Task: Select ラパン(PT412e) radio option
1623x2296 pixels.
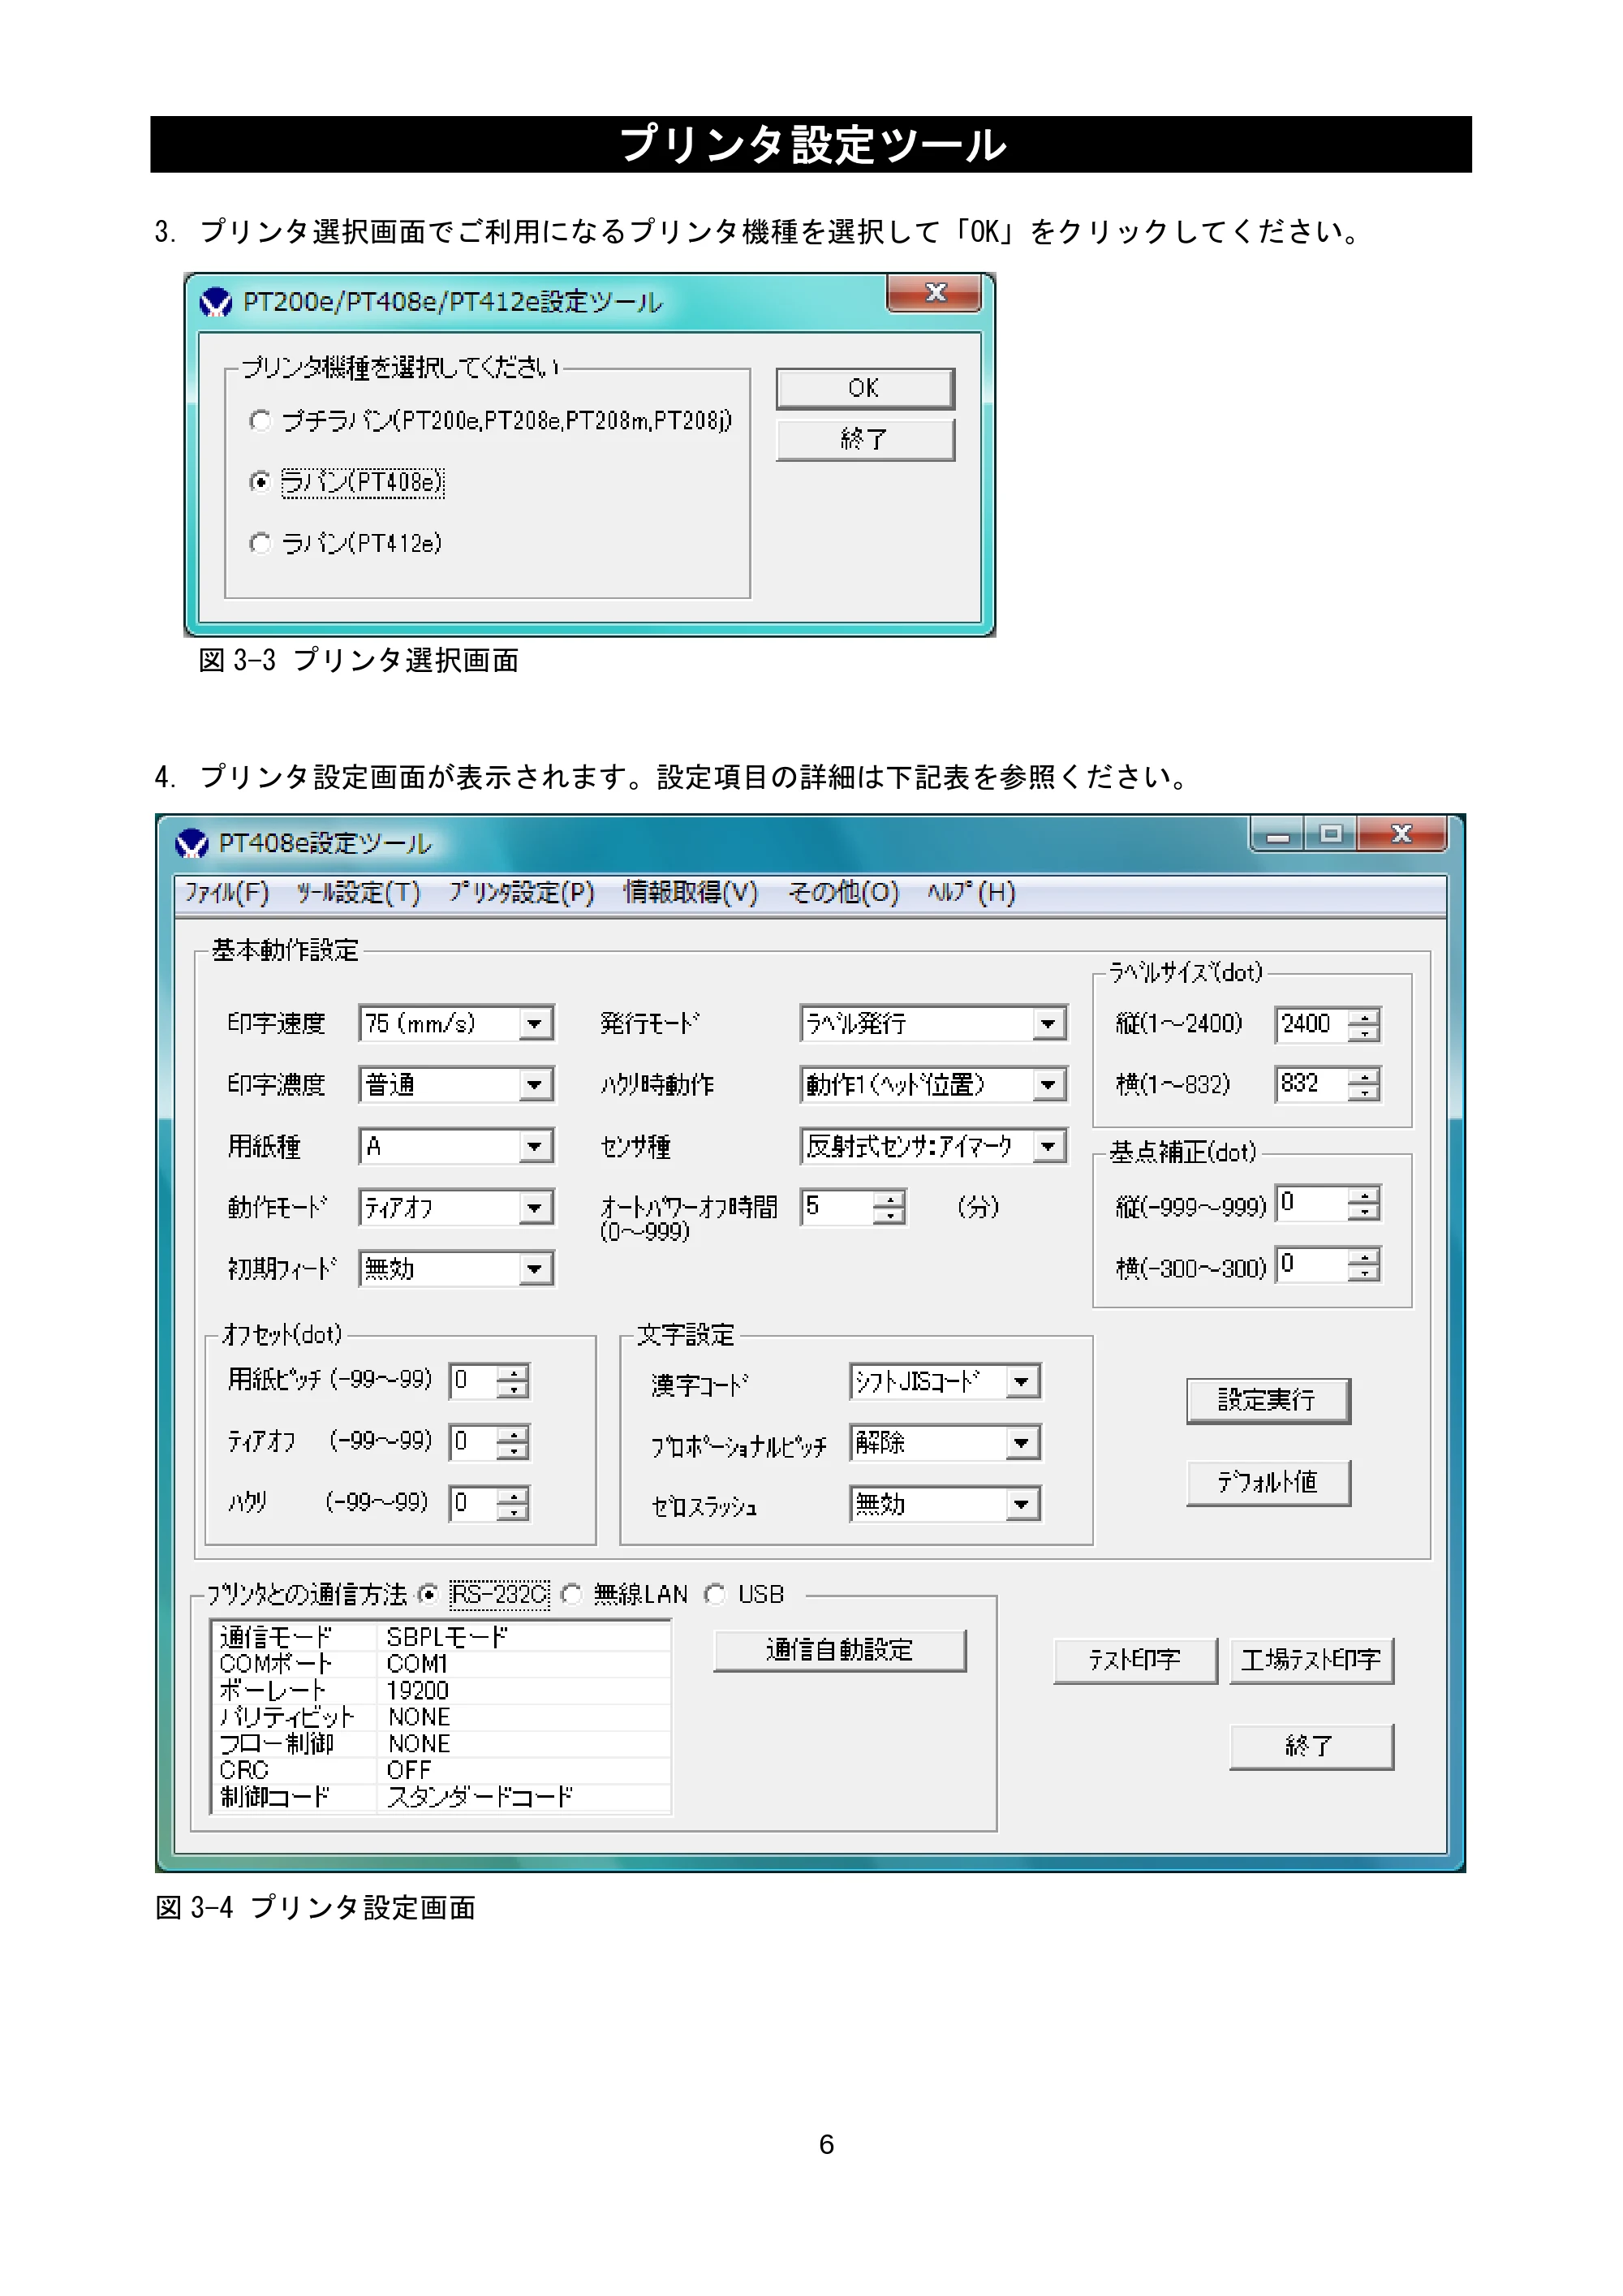Action: tap(260, 543)
